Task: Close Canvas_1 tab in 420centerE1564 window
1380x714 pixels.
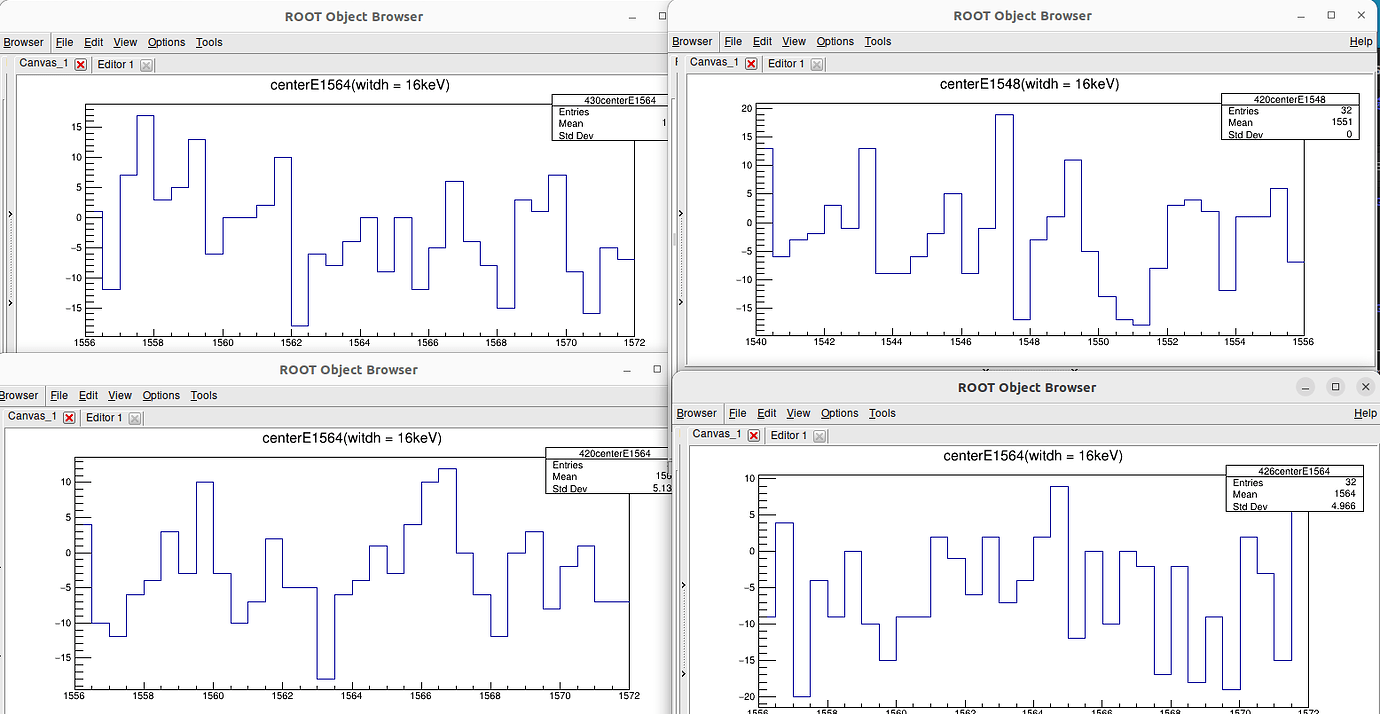Action: point(69,418)
